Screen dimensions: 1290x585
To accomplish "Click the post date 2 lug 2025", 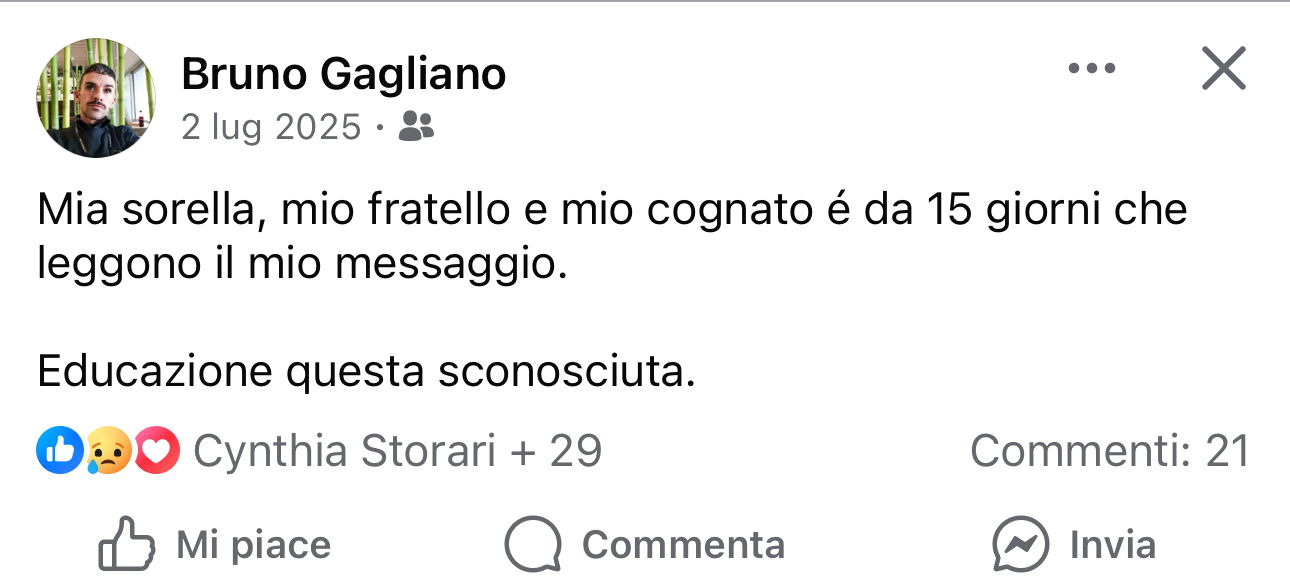I will [x=270, y=127].
